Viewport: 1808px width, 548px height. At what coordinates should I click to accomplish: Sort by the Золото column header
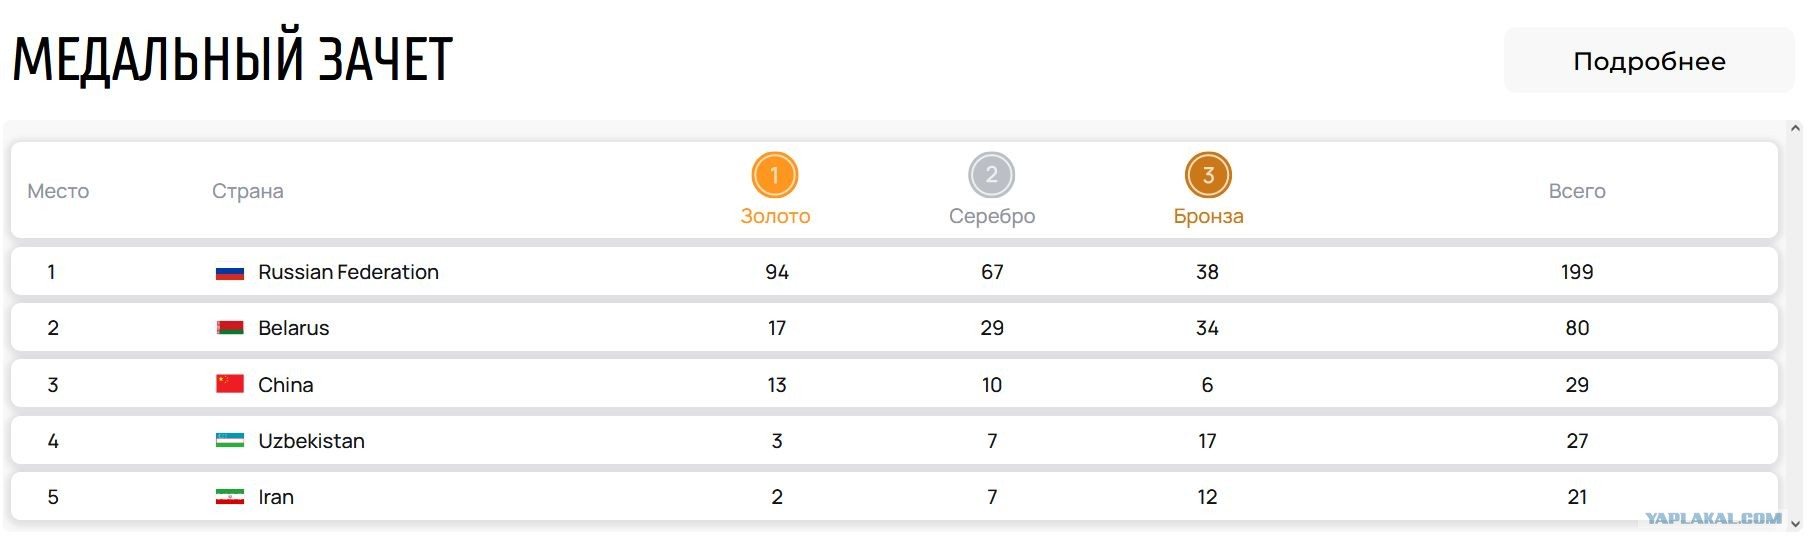[775, 216]
